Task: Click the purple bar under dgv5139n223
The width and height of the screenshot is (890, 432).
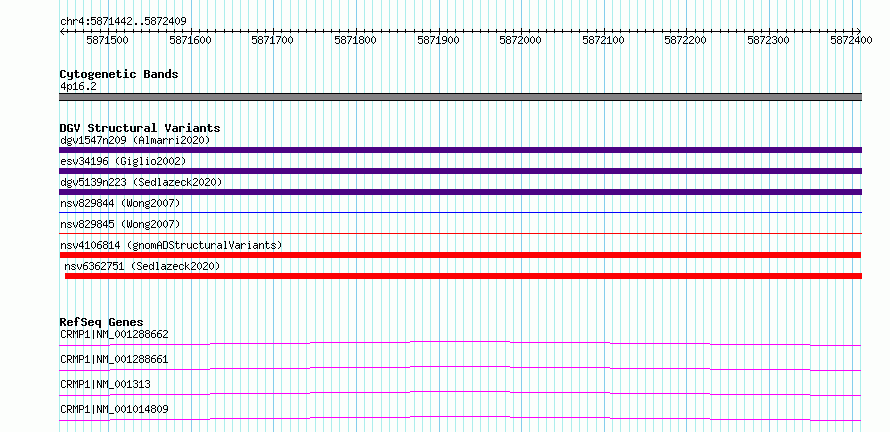Action: click(460, 192)
